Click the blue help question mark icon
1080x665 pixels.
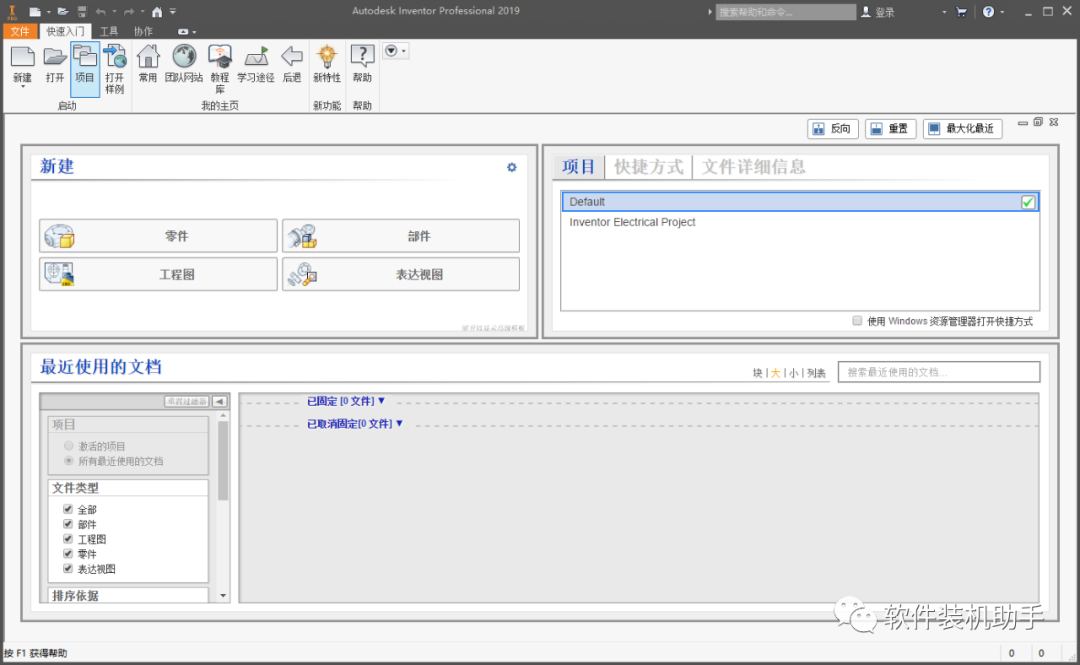988,12
